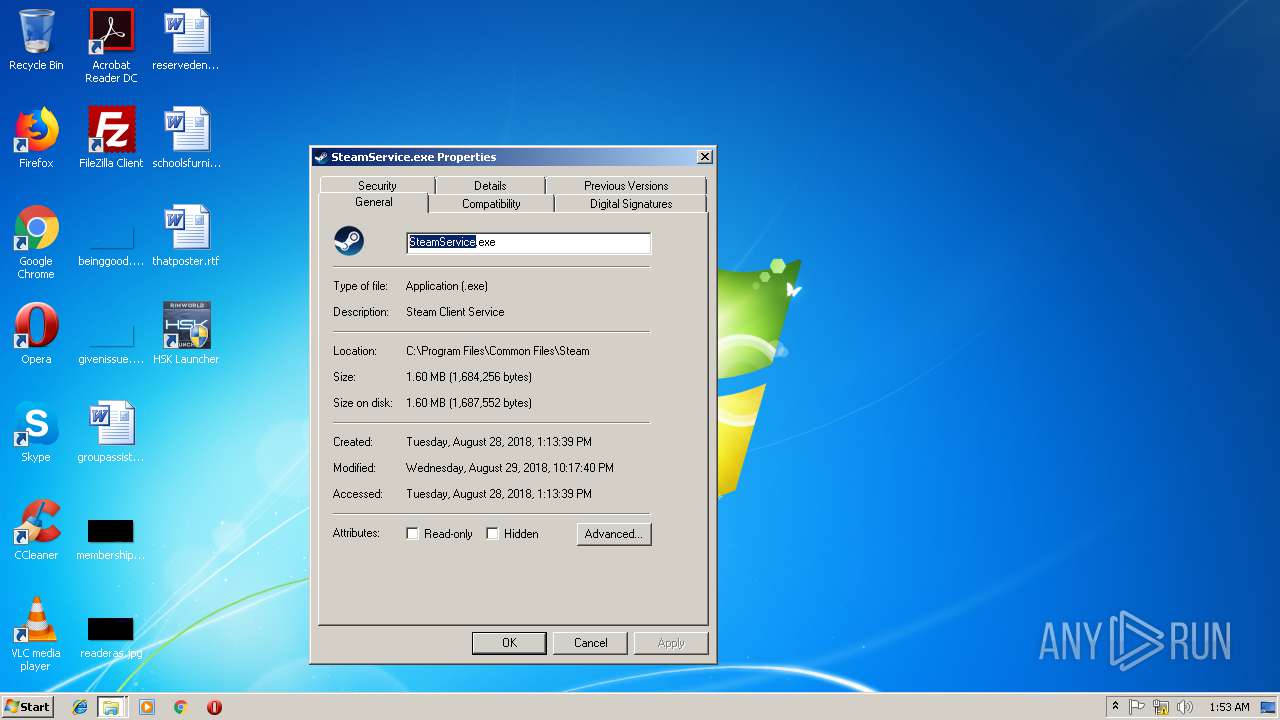Open Skype desktop shortcut
The height and width of the screenshot is (720, 1280).
36,432
